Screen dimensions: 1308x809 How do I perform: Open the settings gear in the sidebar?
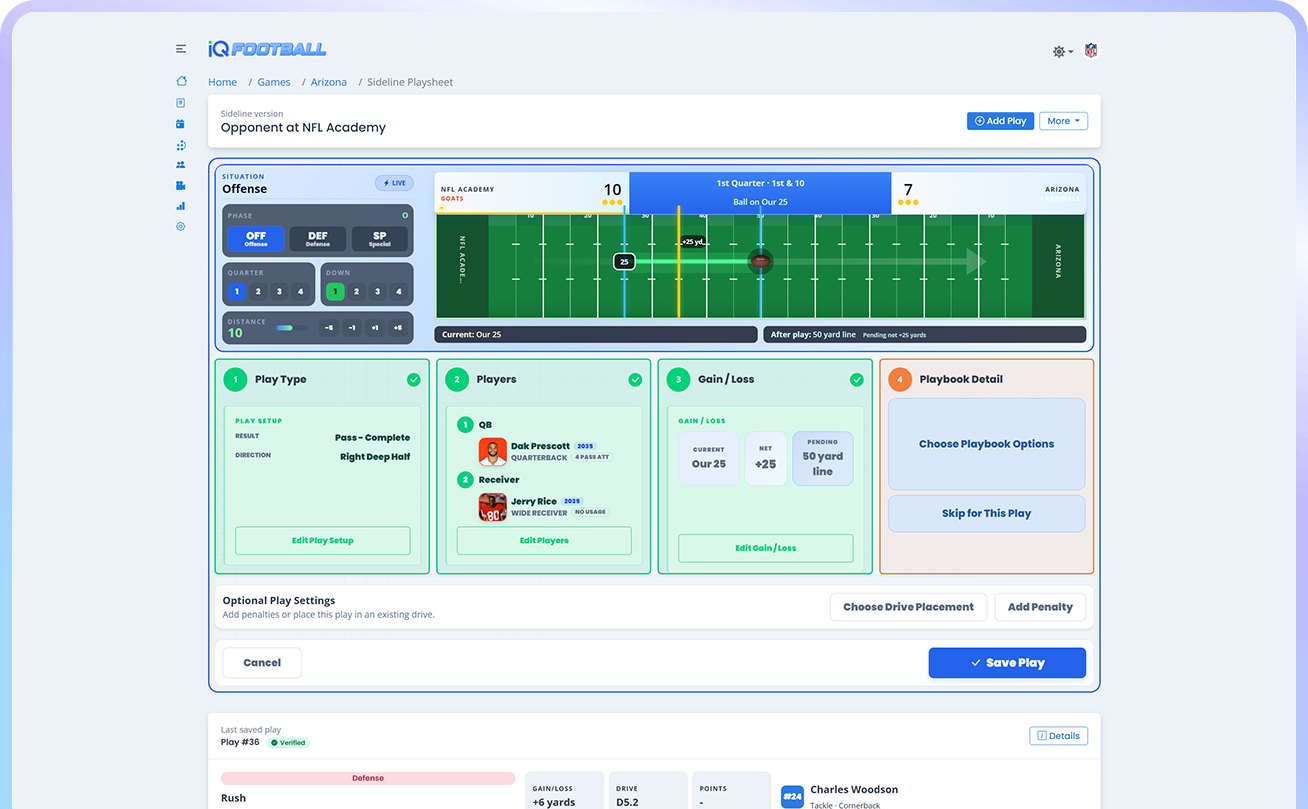pyautogui.click(x=181, y=227)
